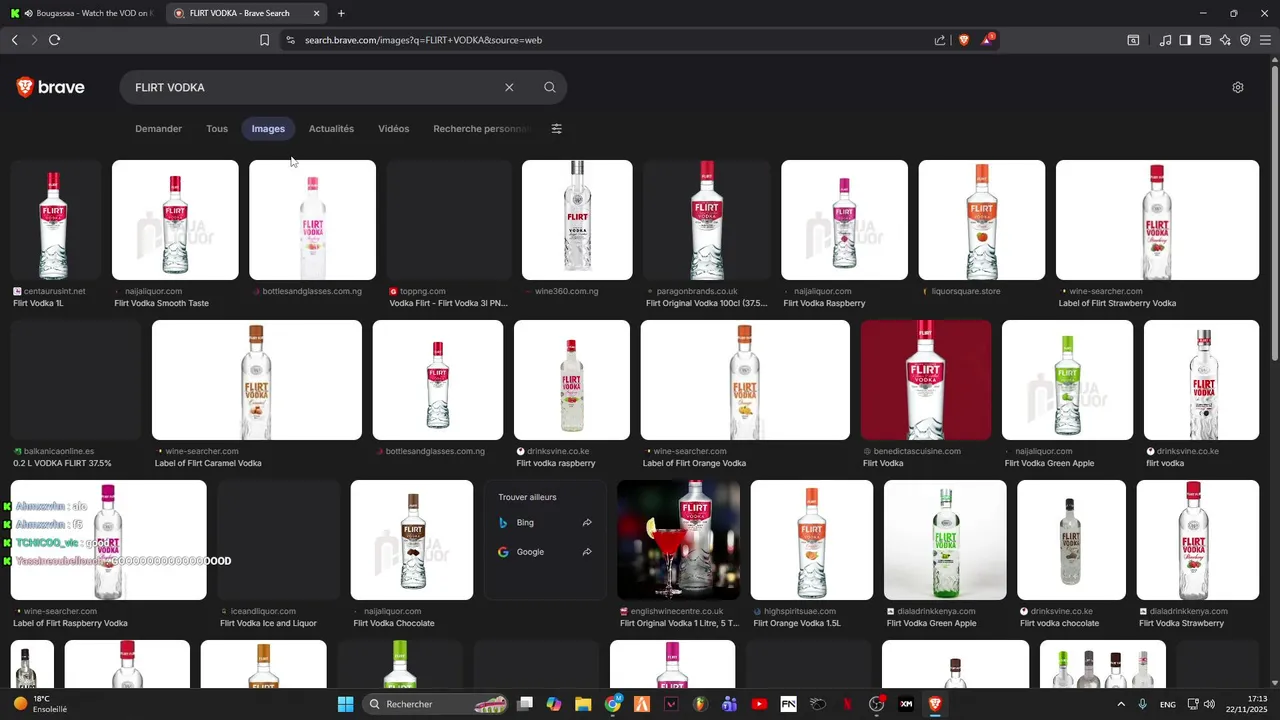Open Brave Shields lion icon
Screen dimensions: 1280x720
tap(964, 40)
